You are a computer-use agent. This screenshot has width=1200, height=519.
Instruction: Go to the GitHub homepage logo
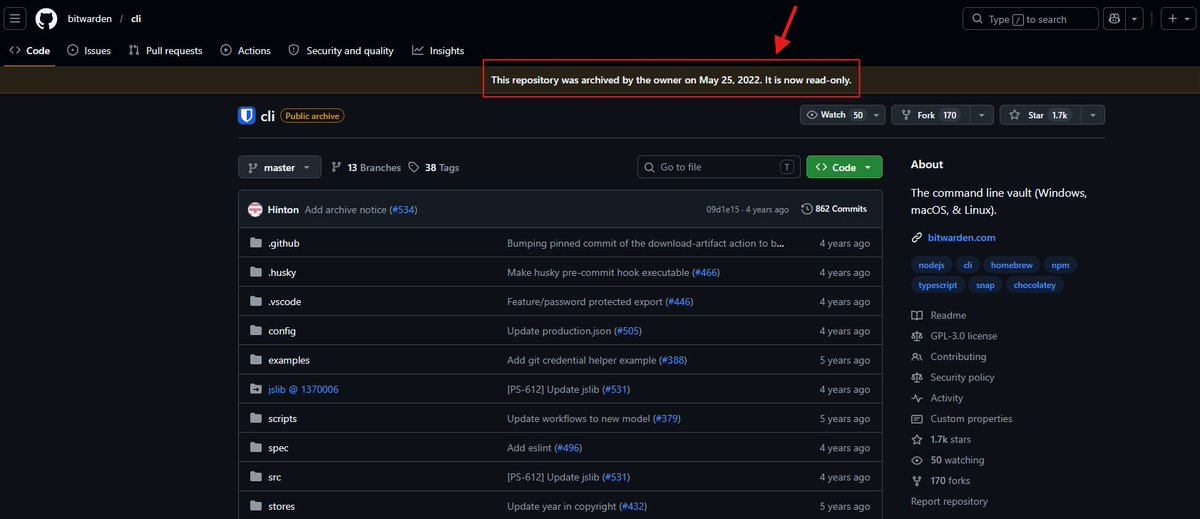tap(46, 19)
